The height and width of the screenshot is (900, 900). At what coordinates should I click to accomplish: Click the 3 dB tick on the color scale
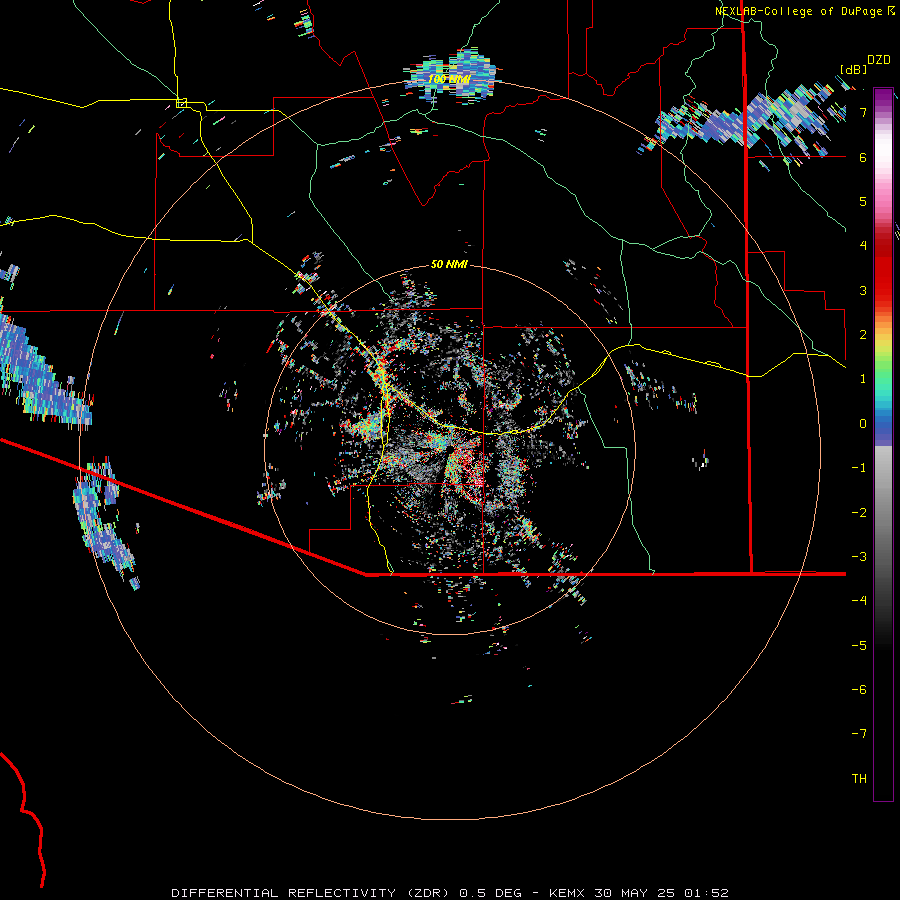863,290
